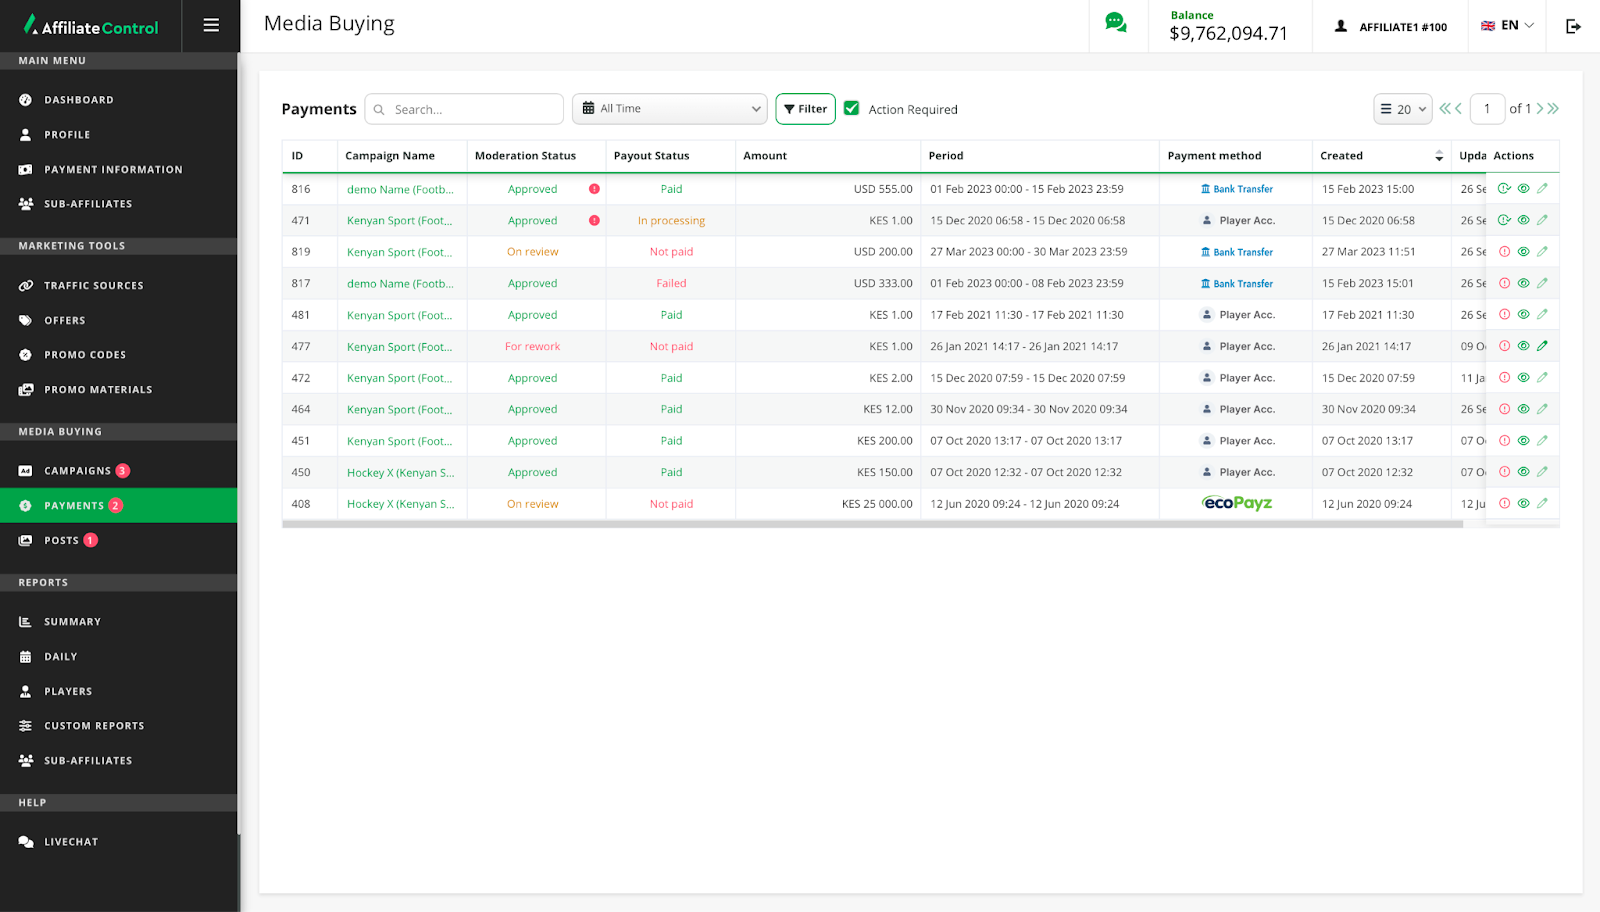Open the All Time date range dropdown
The image size is (1600, 912).
click(x=669, y=109)
